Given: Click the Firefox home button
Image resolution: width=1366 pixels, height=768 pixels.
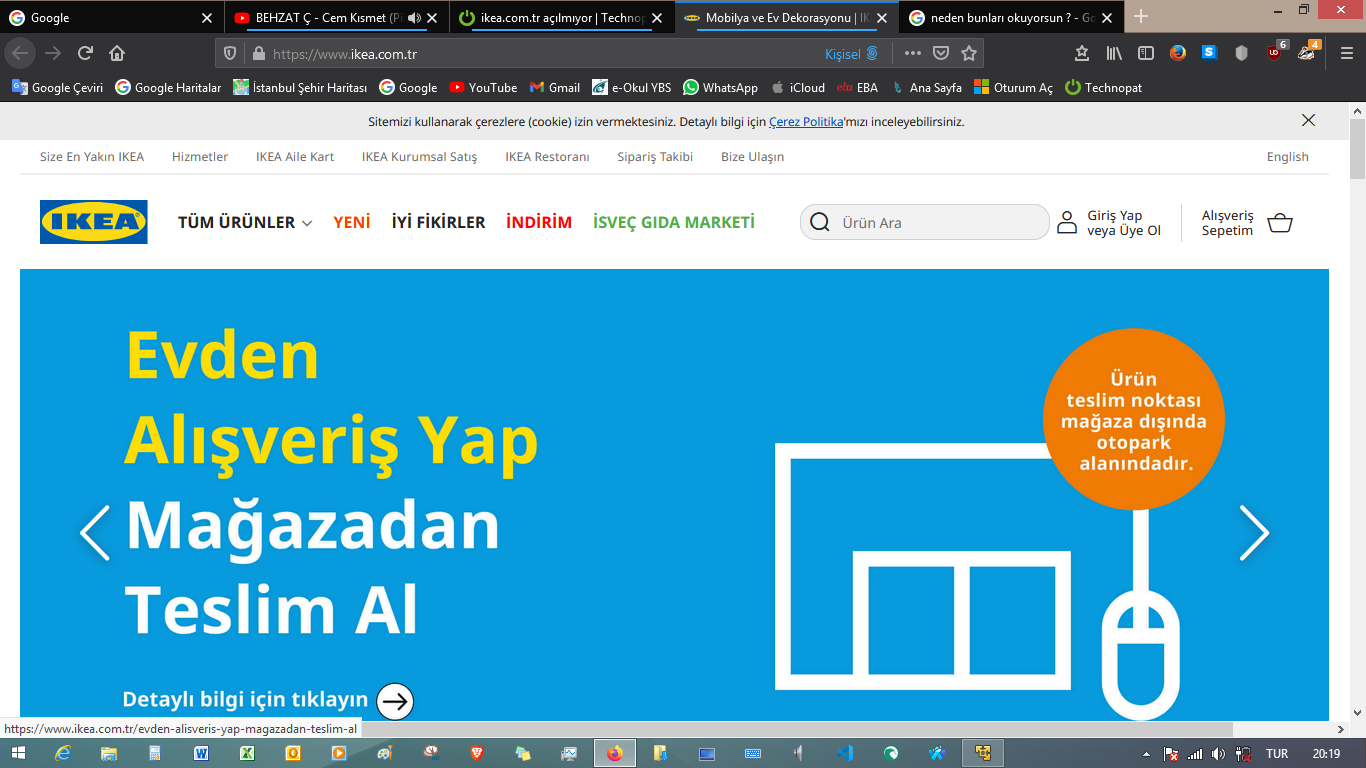Looking at the screenshot, I should point(117,53).
